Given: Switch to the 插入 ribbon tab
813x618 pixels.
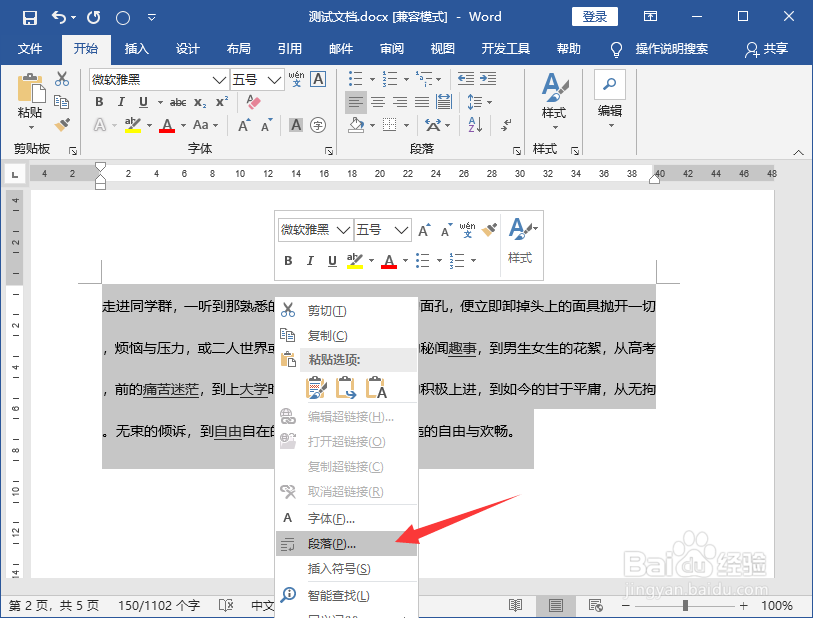Looking at the screenshot, I should pos(136,48).
